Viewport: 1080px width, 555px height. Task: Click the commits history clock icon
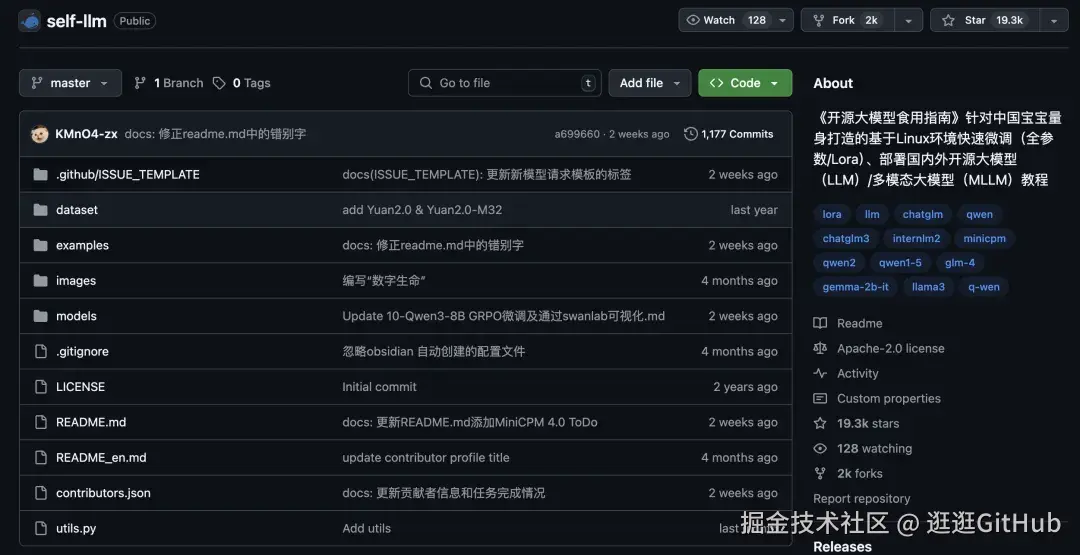click(x=690, y=134)
